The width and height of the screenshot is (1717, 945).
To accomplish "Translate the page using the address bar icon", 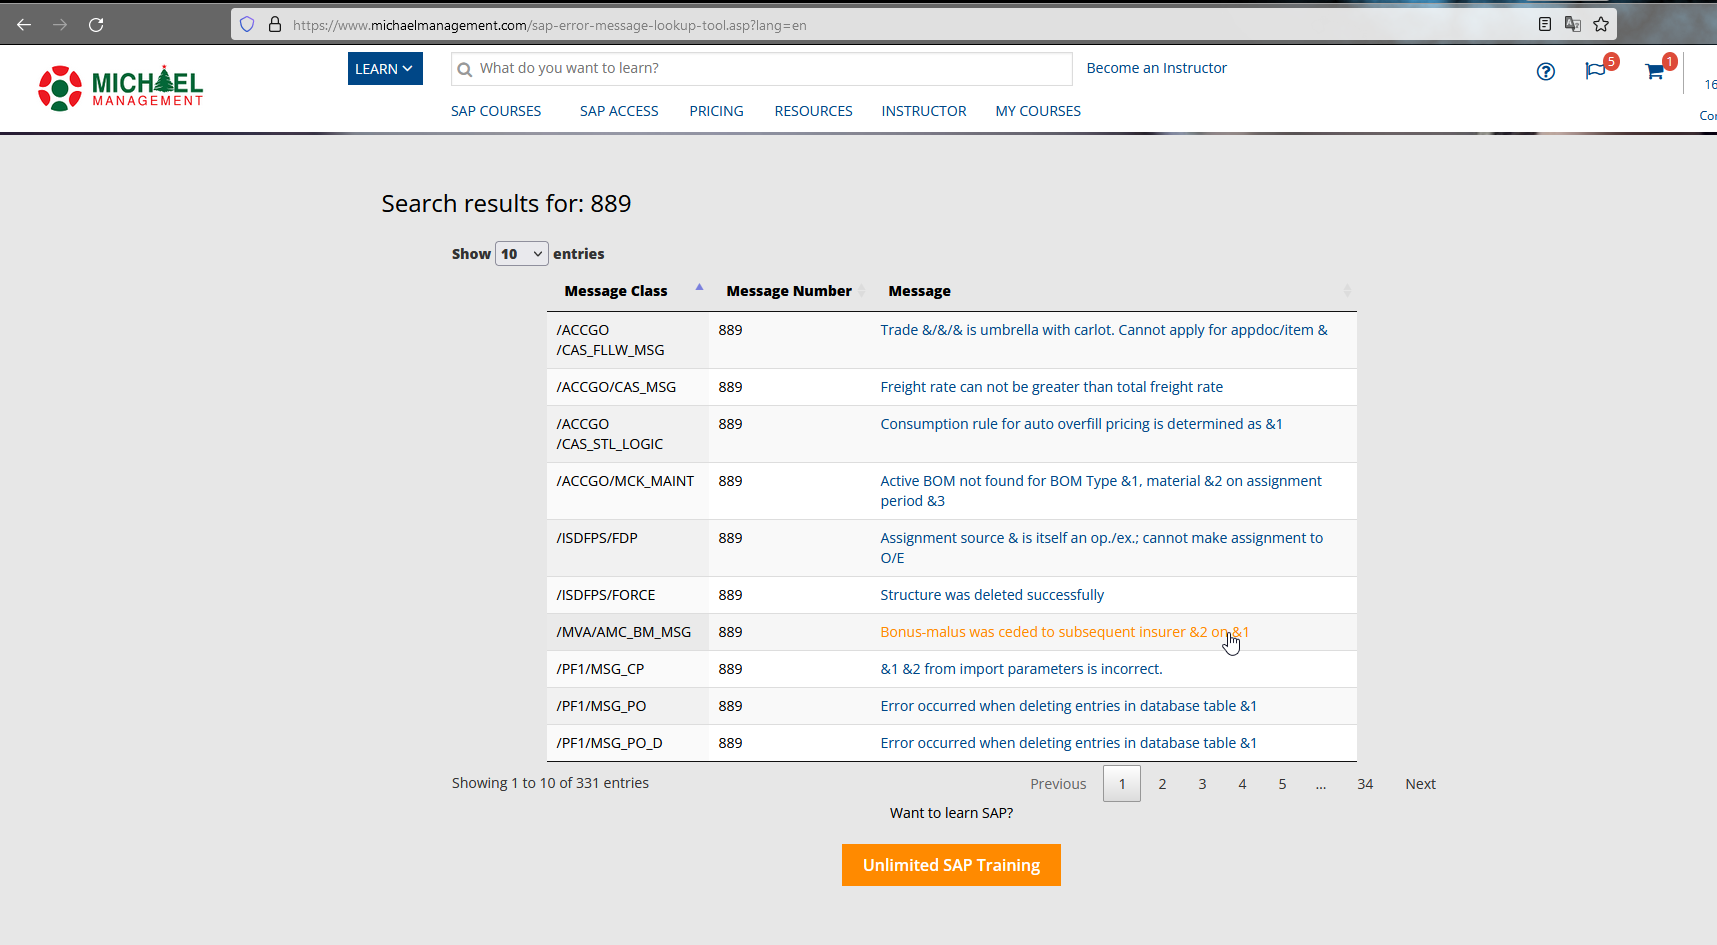I will 1573,23.
